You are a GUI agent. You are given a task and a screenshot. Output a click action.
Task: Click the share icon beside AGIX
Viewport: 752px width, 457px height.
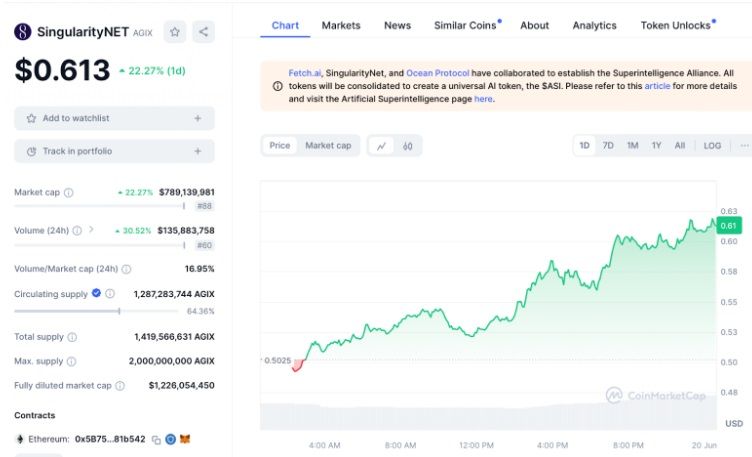(203, 32)
